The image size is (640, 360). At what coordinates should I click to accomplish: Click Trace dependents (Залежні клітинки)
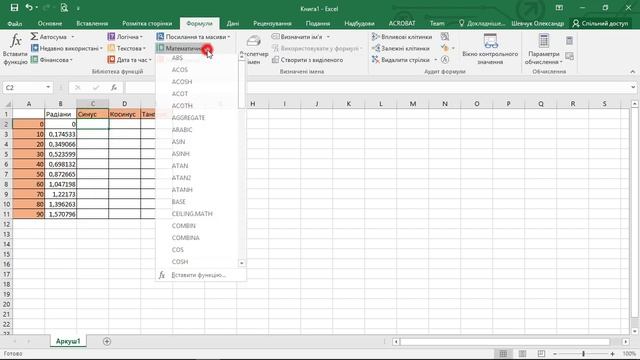pos(401,48)
